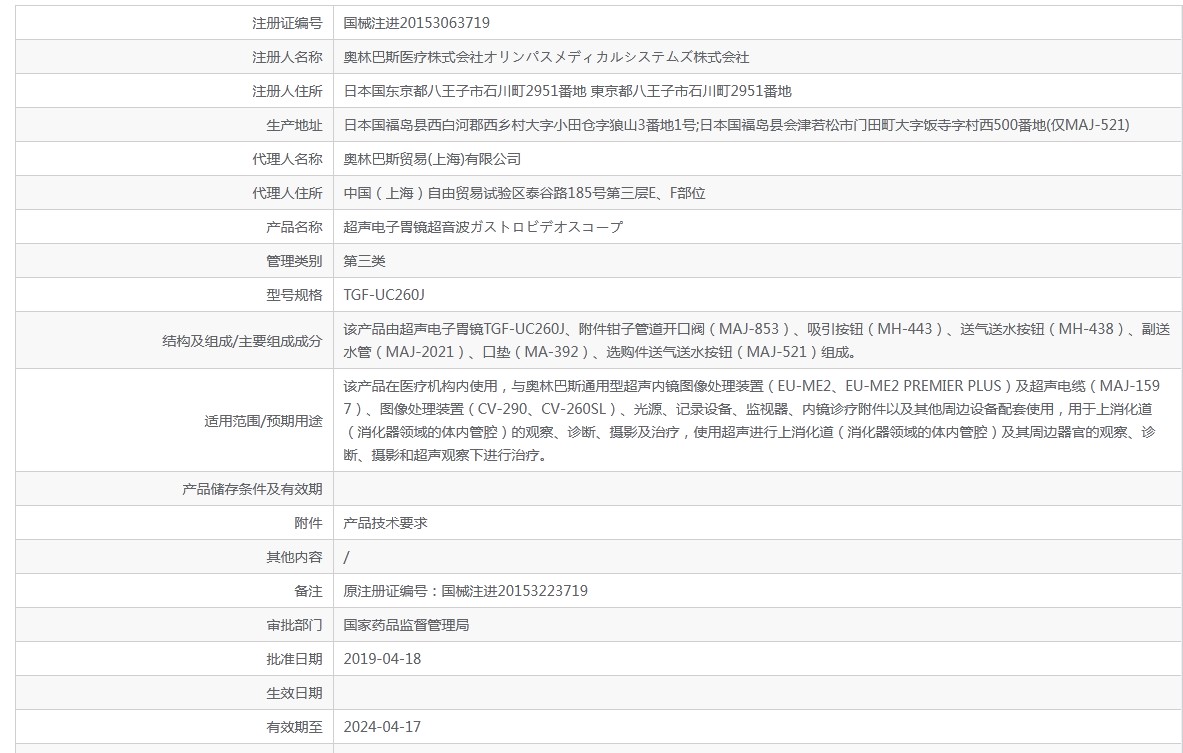Viewport: 1183px width, 753px height.
Task: Select the remark 原注册证编号：国械注进20153223719
Action: click(466, 592)
